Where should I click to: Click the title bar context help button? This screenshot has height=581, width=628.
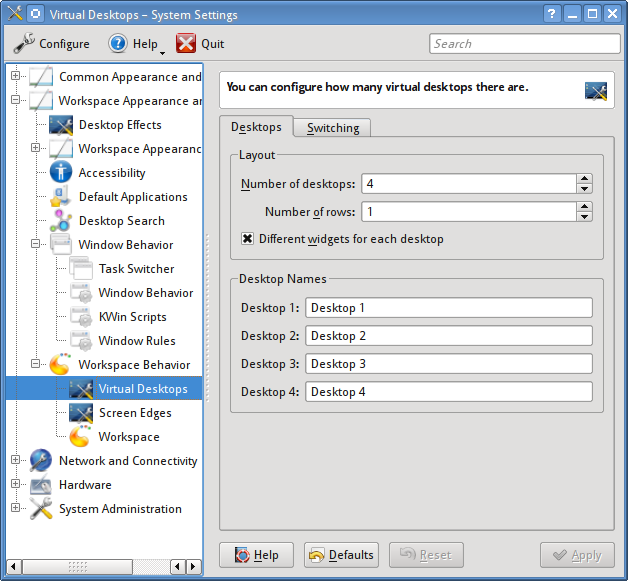(x=552, y=14)
